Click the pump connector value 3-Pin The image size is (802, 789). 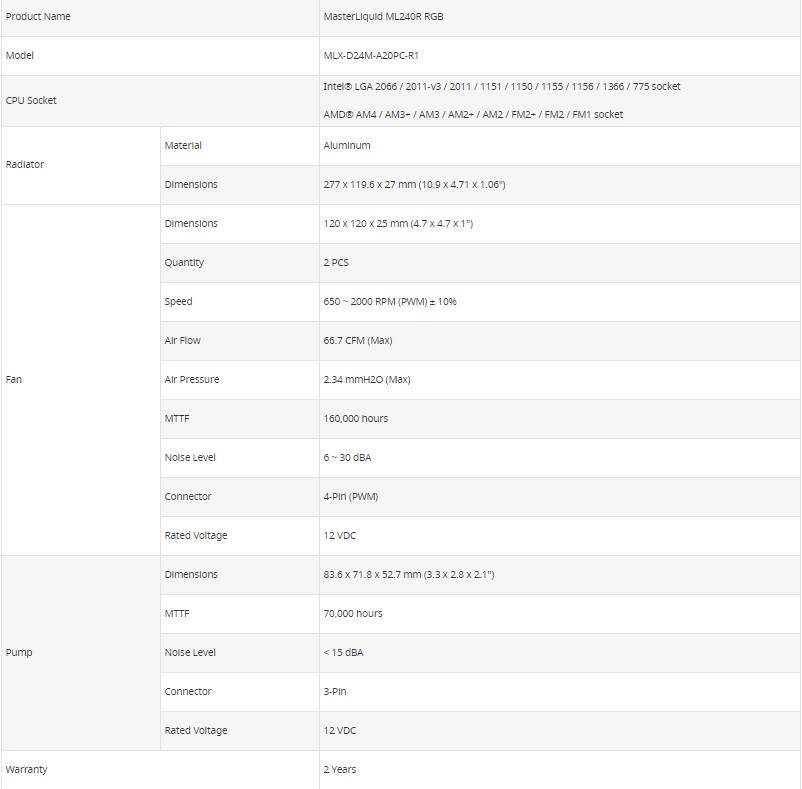(335, 692)
